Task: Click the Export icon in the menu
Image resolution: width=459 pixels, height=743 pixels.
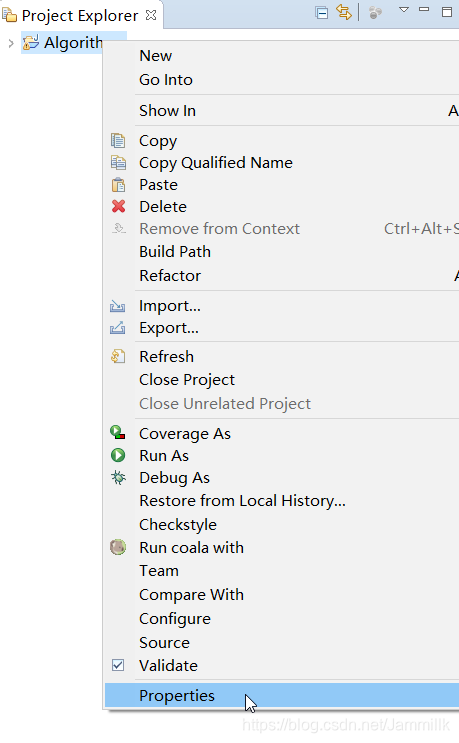Action: coord(117,328)
